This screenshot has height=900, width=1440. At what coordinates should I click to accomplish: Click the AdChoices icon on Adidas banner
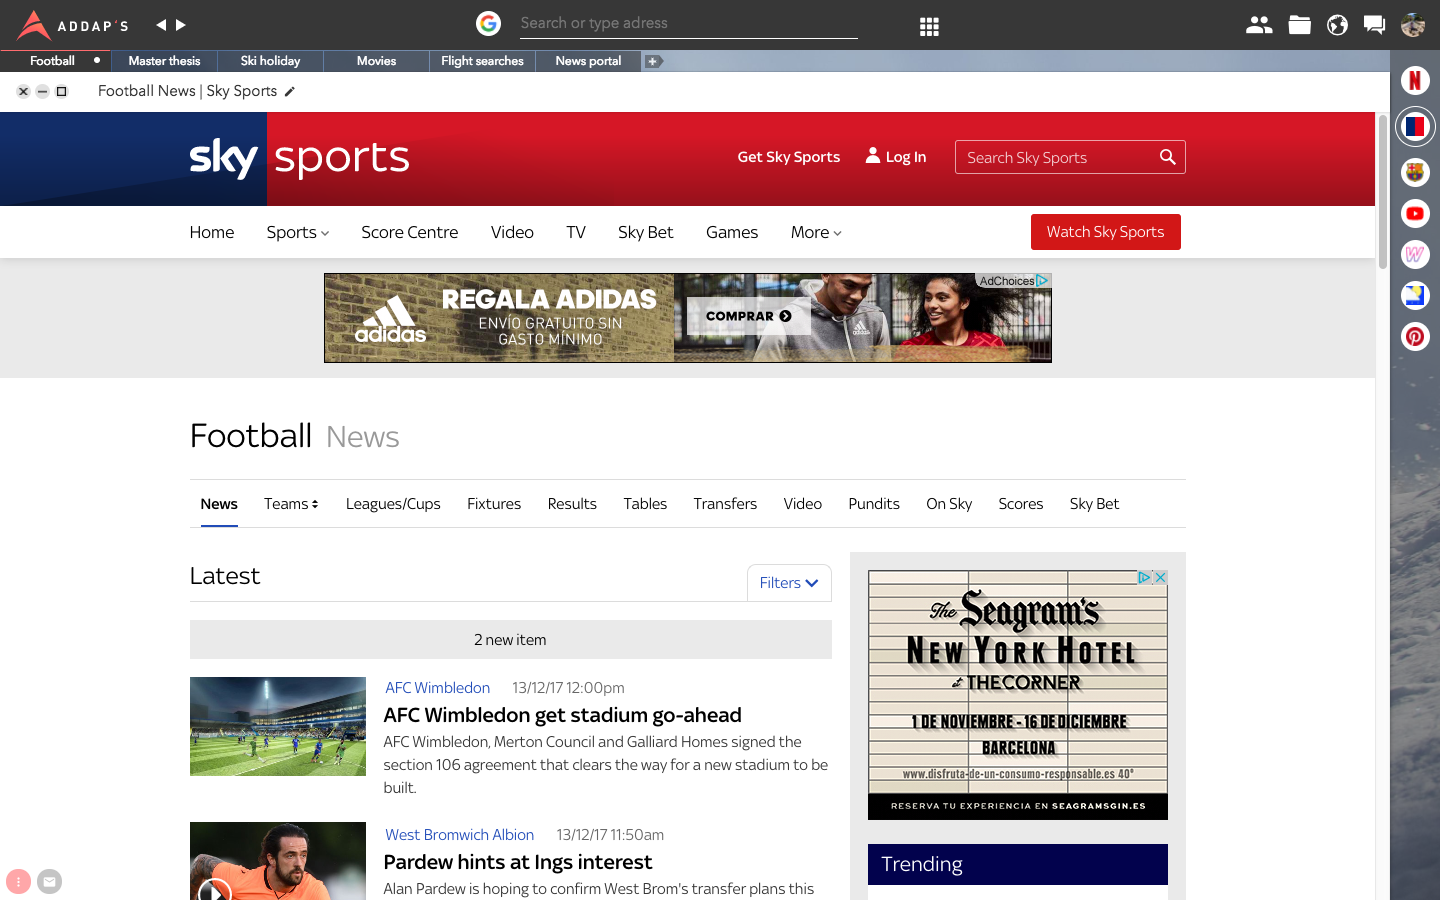1042,281
